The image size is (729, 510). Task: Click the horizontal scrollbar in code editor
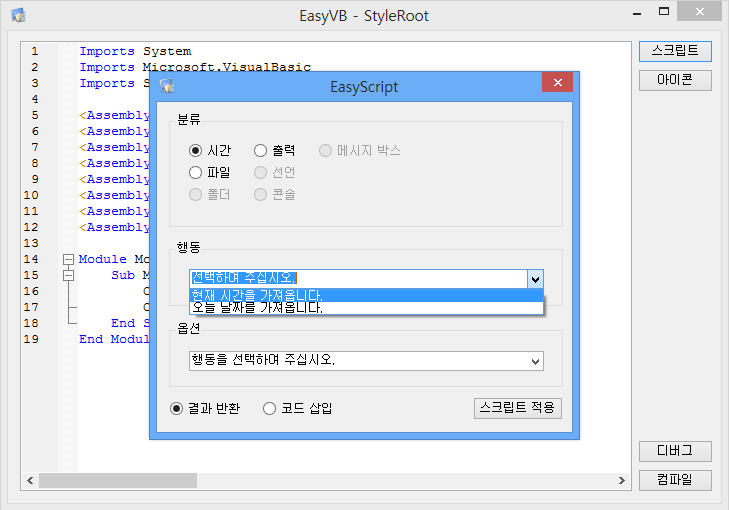pos(300,481)
